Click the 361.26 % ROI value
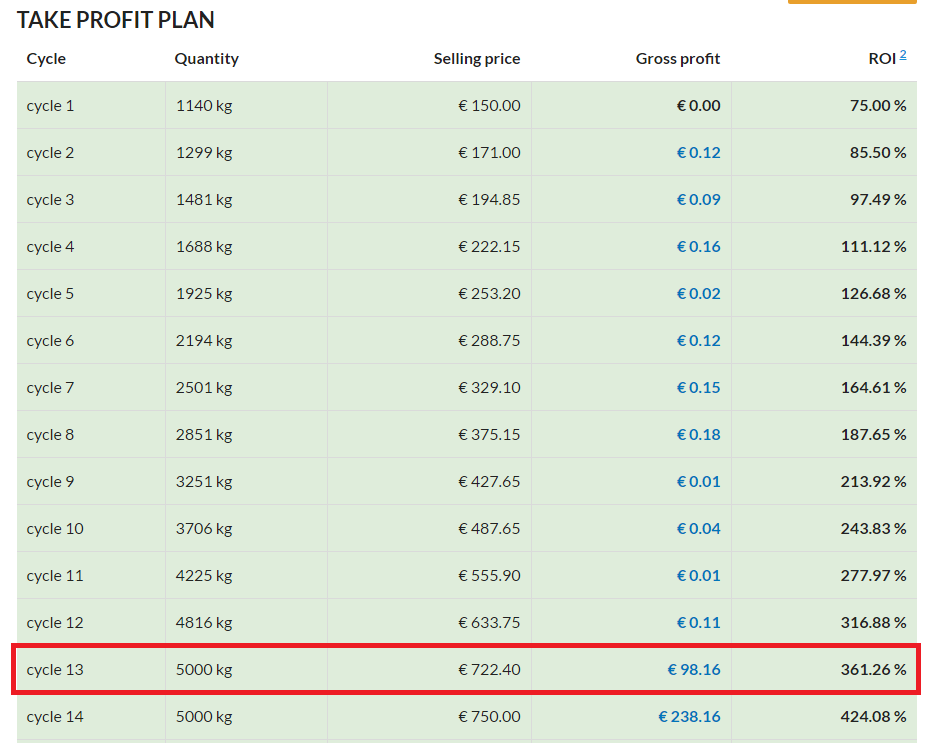The height and width of the screenshot is (743, 929). pyautogui.click(x=873, y=670)
